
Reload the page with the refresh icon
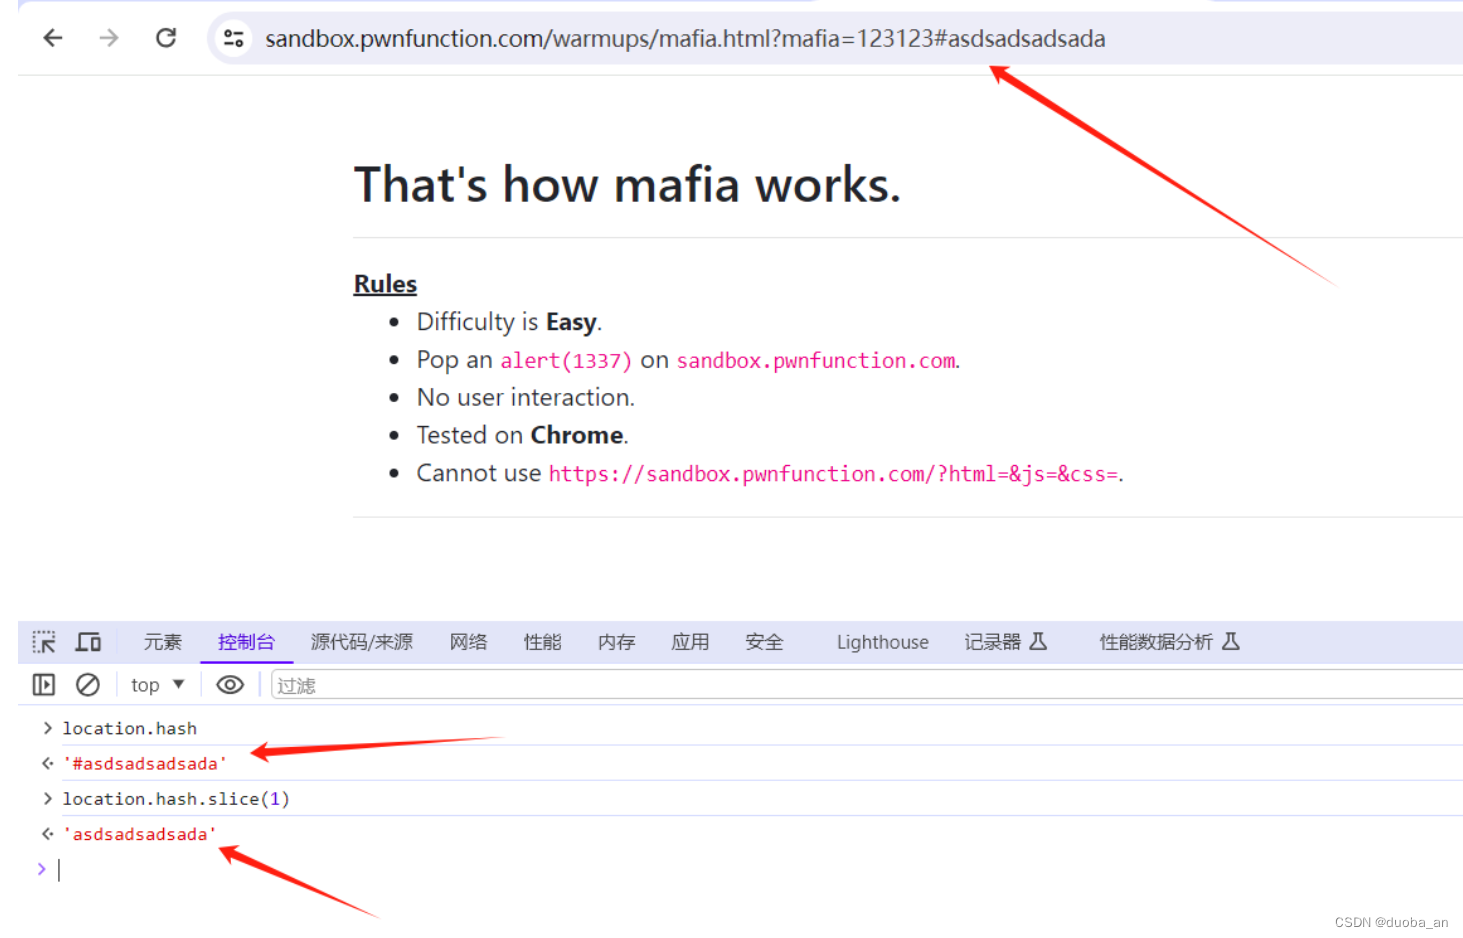(165, 38)
